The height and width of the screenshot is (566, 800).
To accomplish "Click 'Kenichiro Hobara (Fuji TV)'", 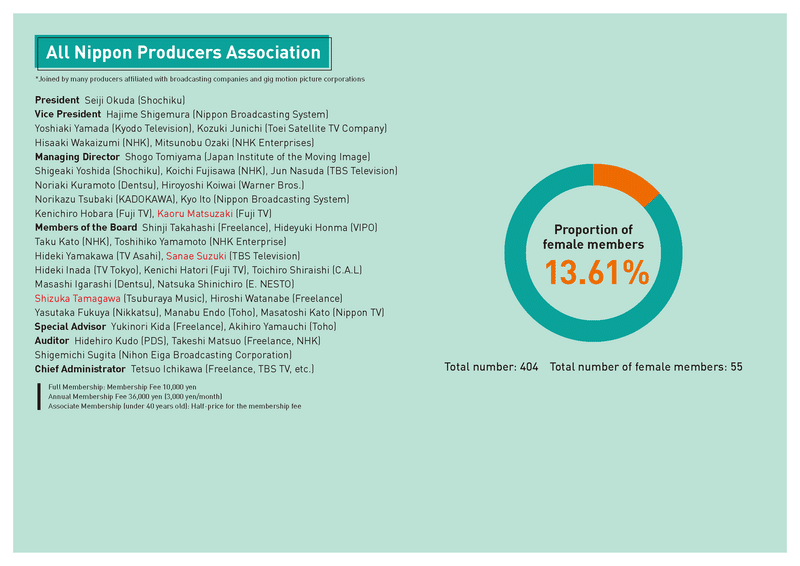I will (93, 214).
